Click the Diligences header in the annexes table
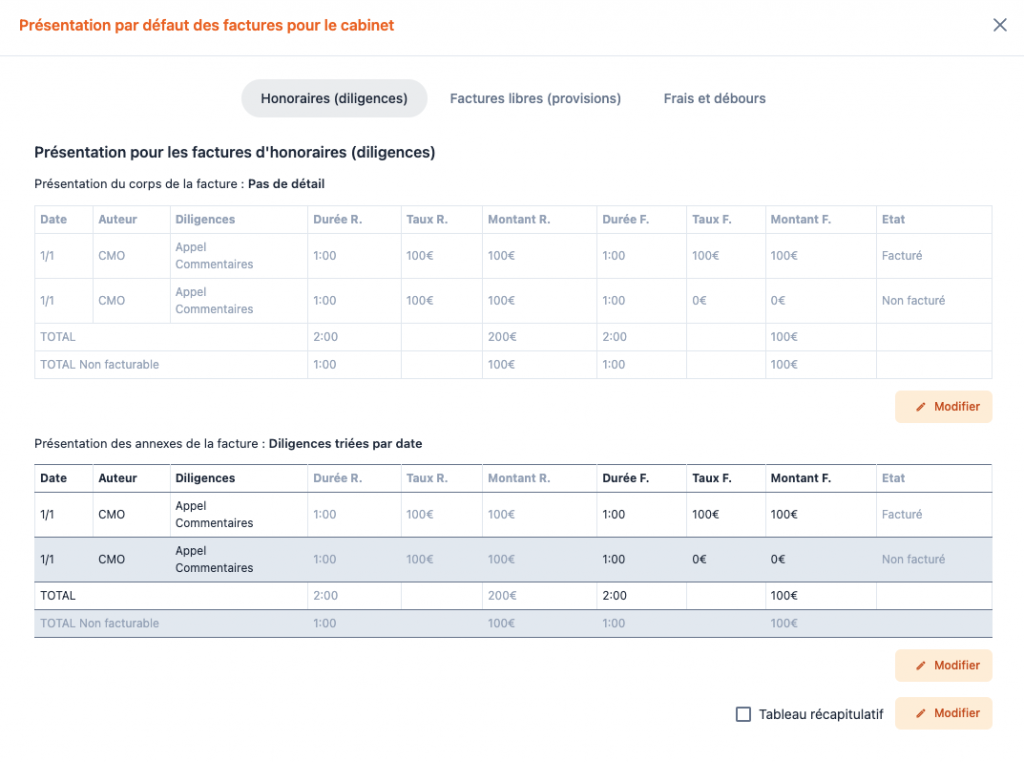 205,478
